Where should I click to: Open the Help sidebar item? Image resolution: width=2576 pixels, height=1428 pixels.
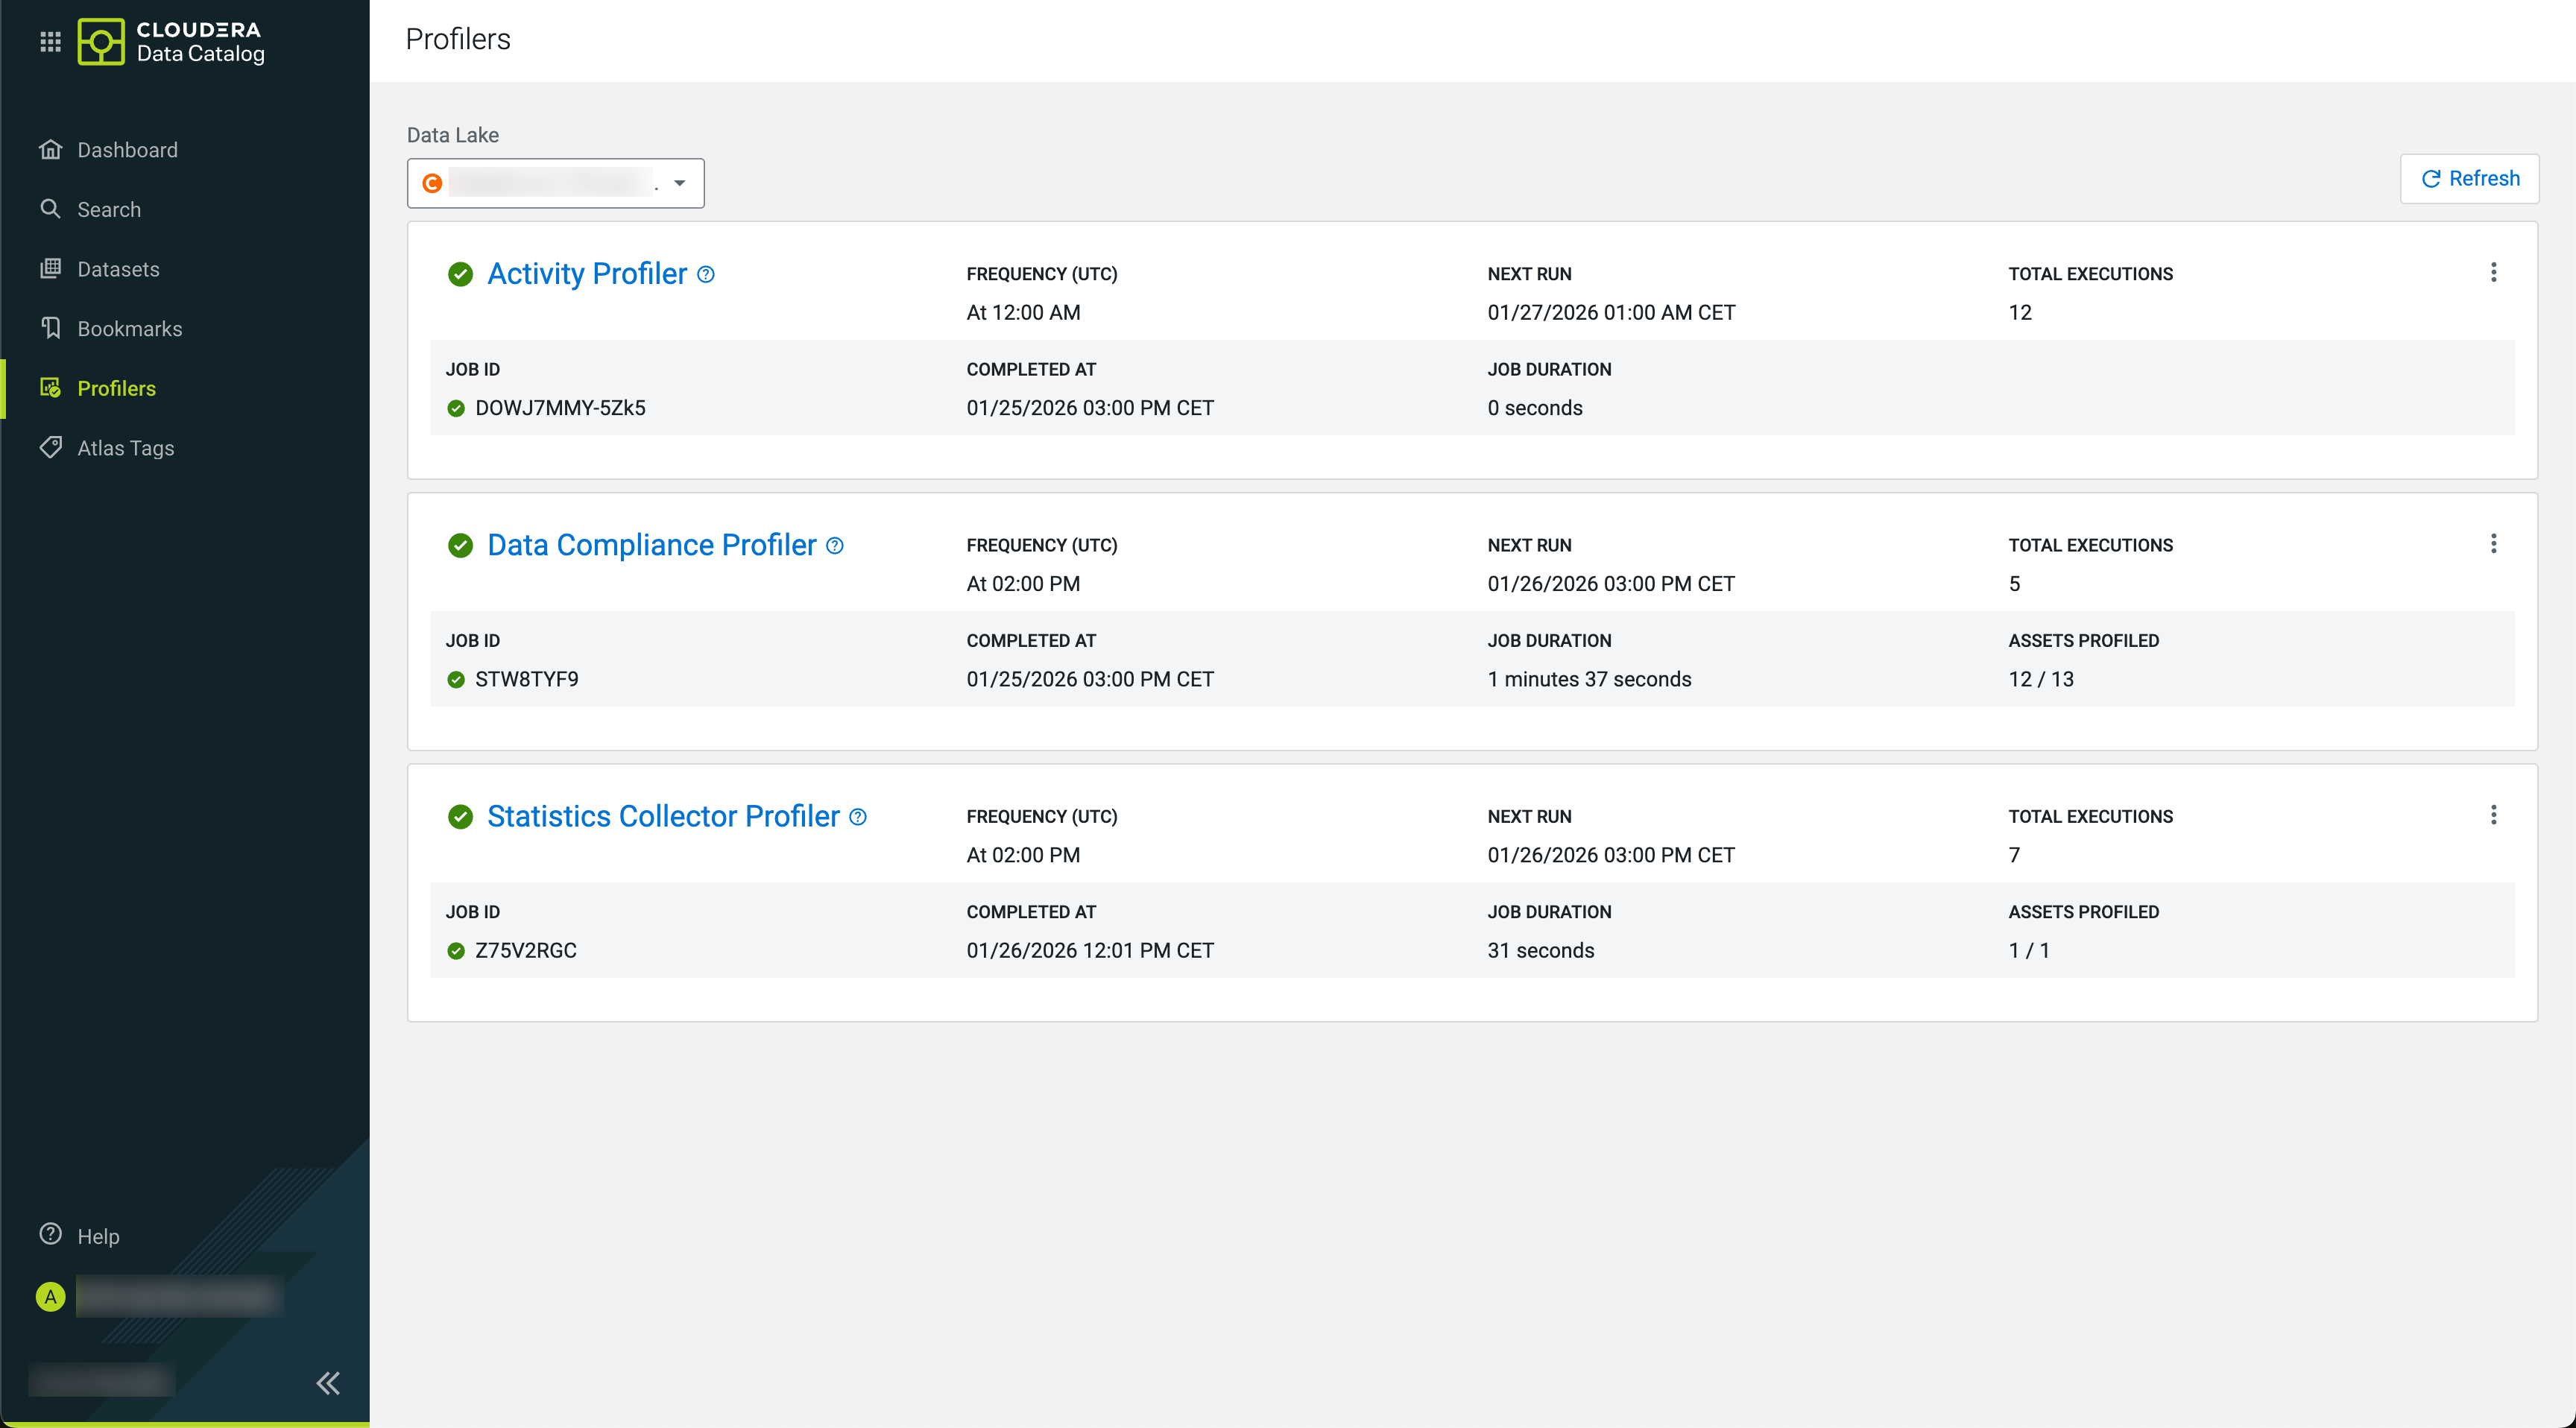pyautogui.click(x=97, y=1236)
